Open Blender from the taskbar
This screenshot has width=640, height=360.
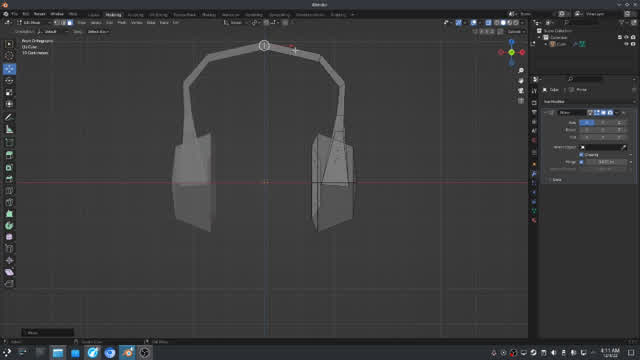coord(127,353)
